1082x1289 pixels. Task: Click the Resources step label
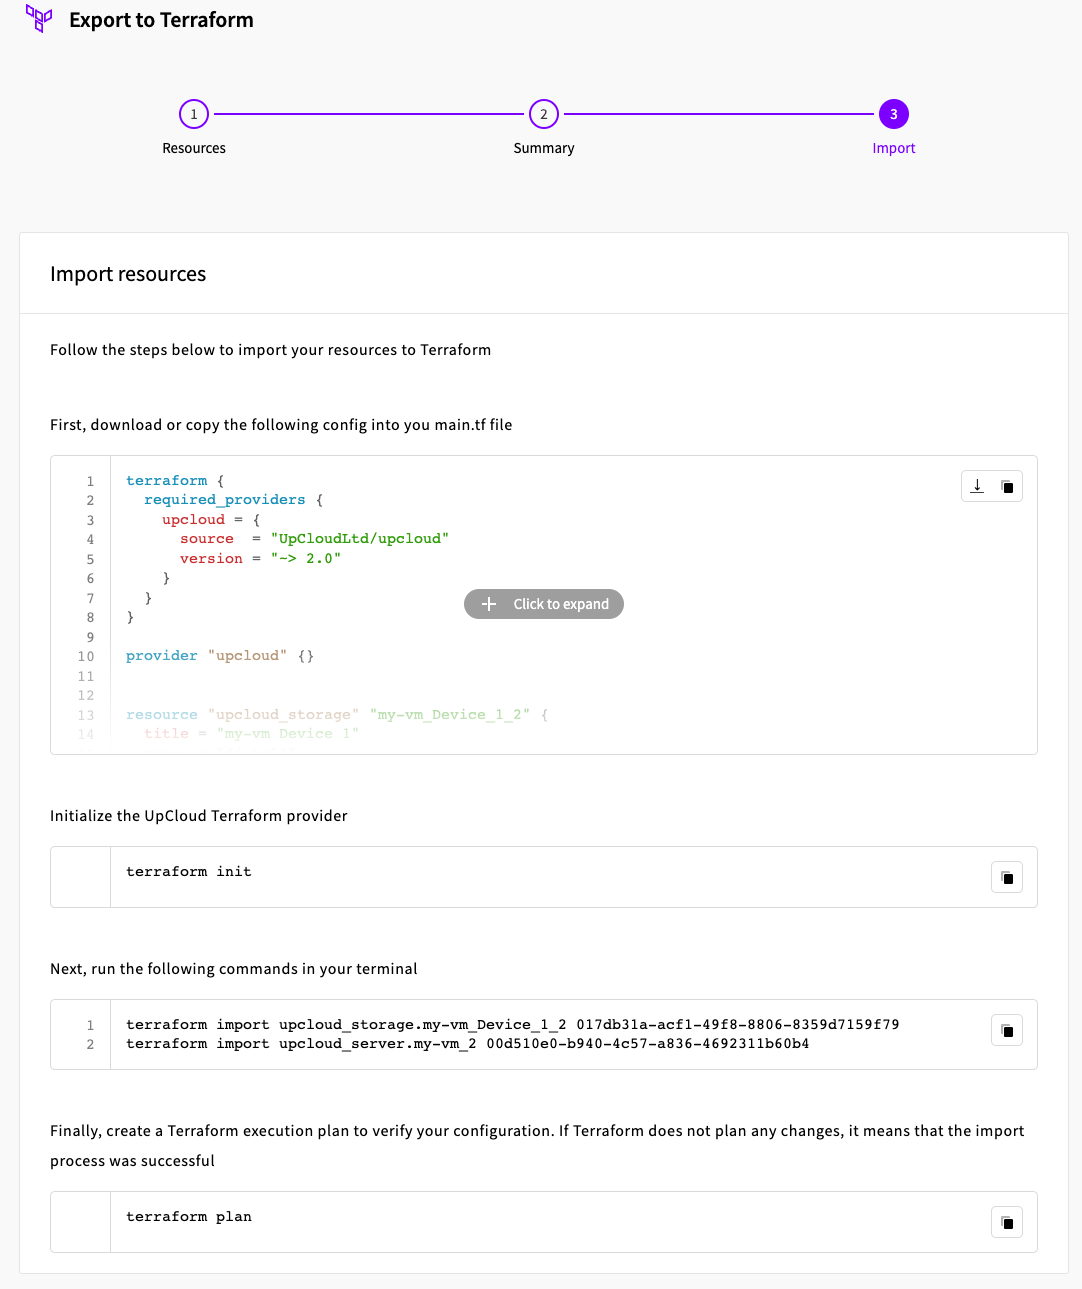pos(194,148)
